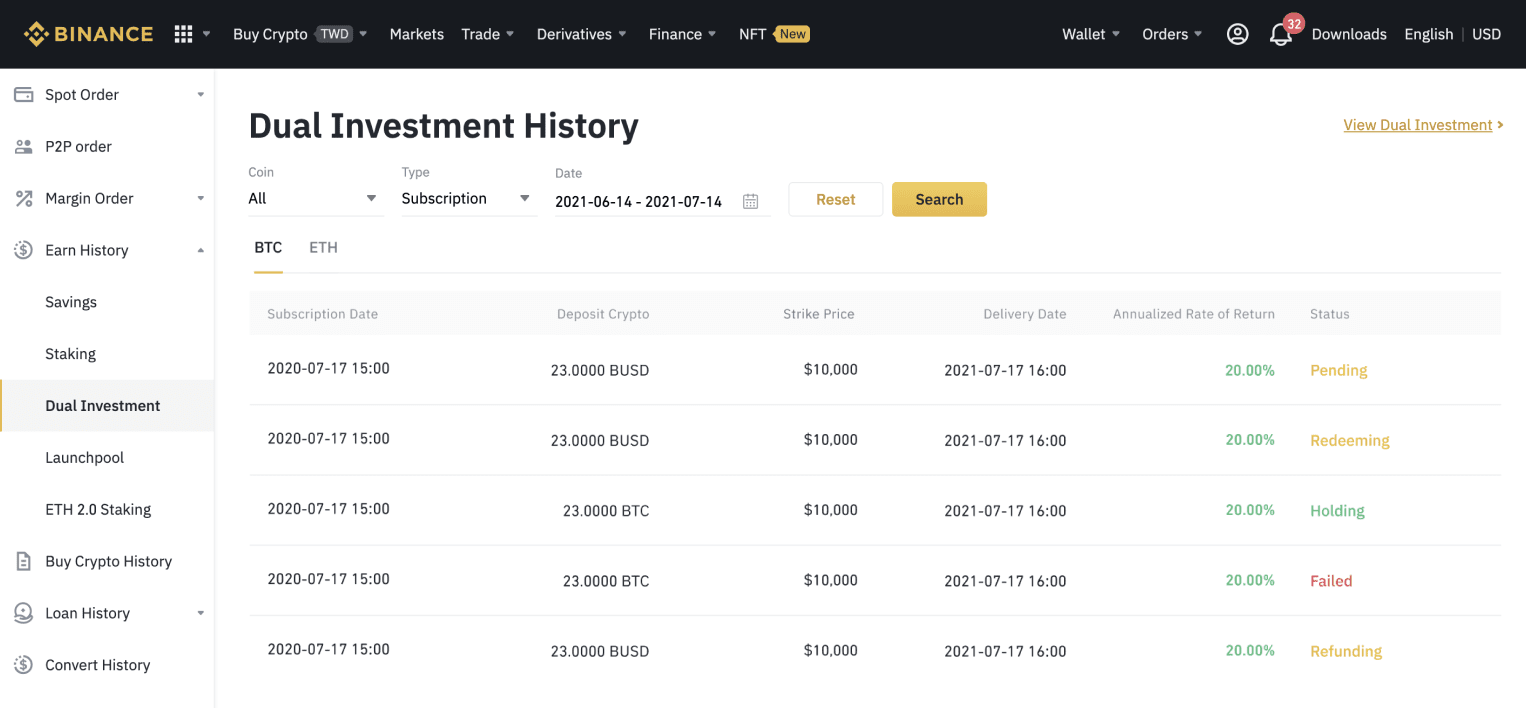Open Staking in the sidebar

[x=70, y=354]
